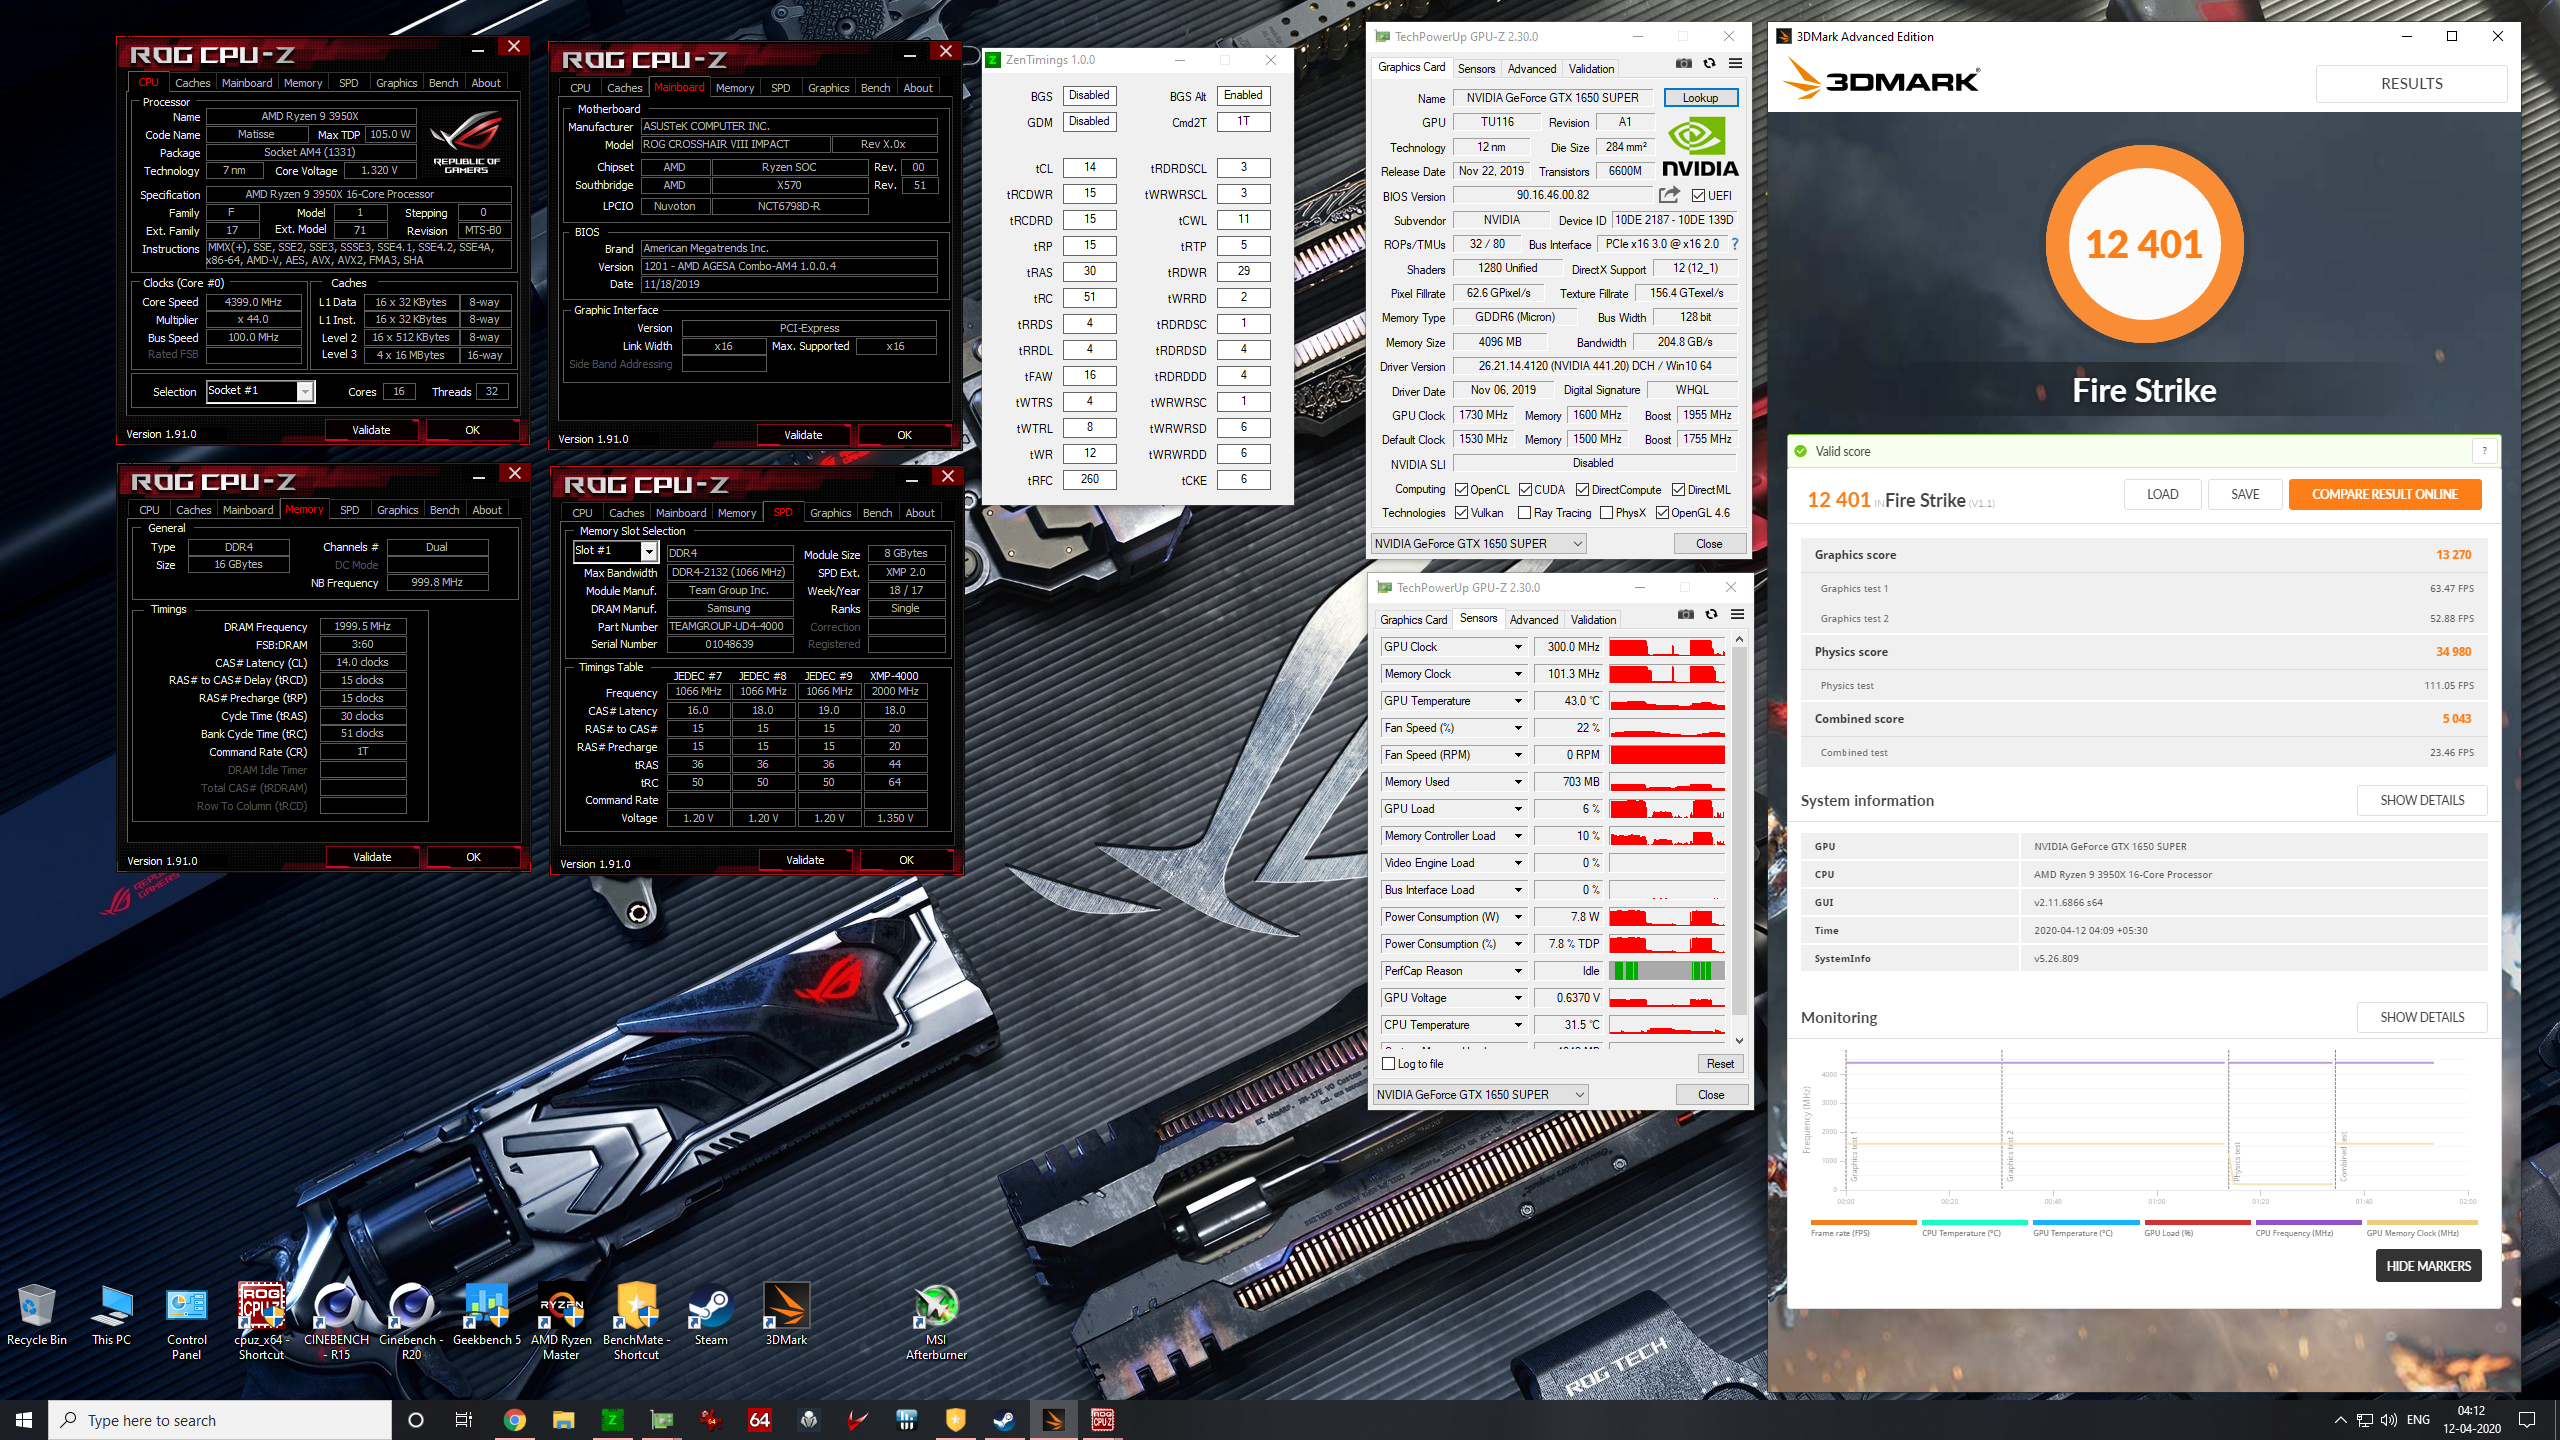Toggle OpenCL checkbox
The height and width of the screenshot is (1440, 2560).
1461,490
